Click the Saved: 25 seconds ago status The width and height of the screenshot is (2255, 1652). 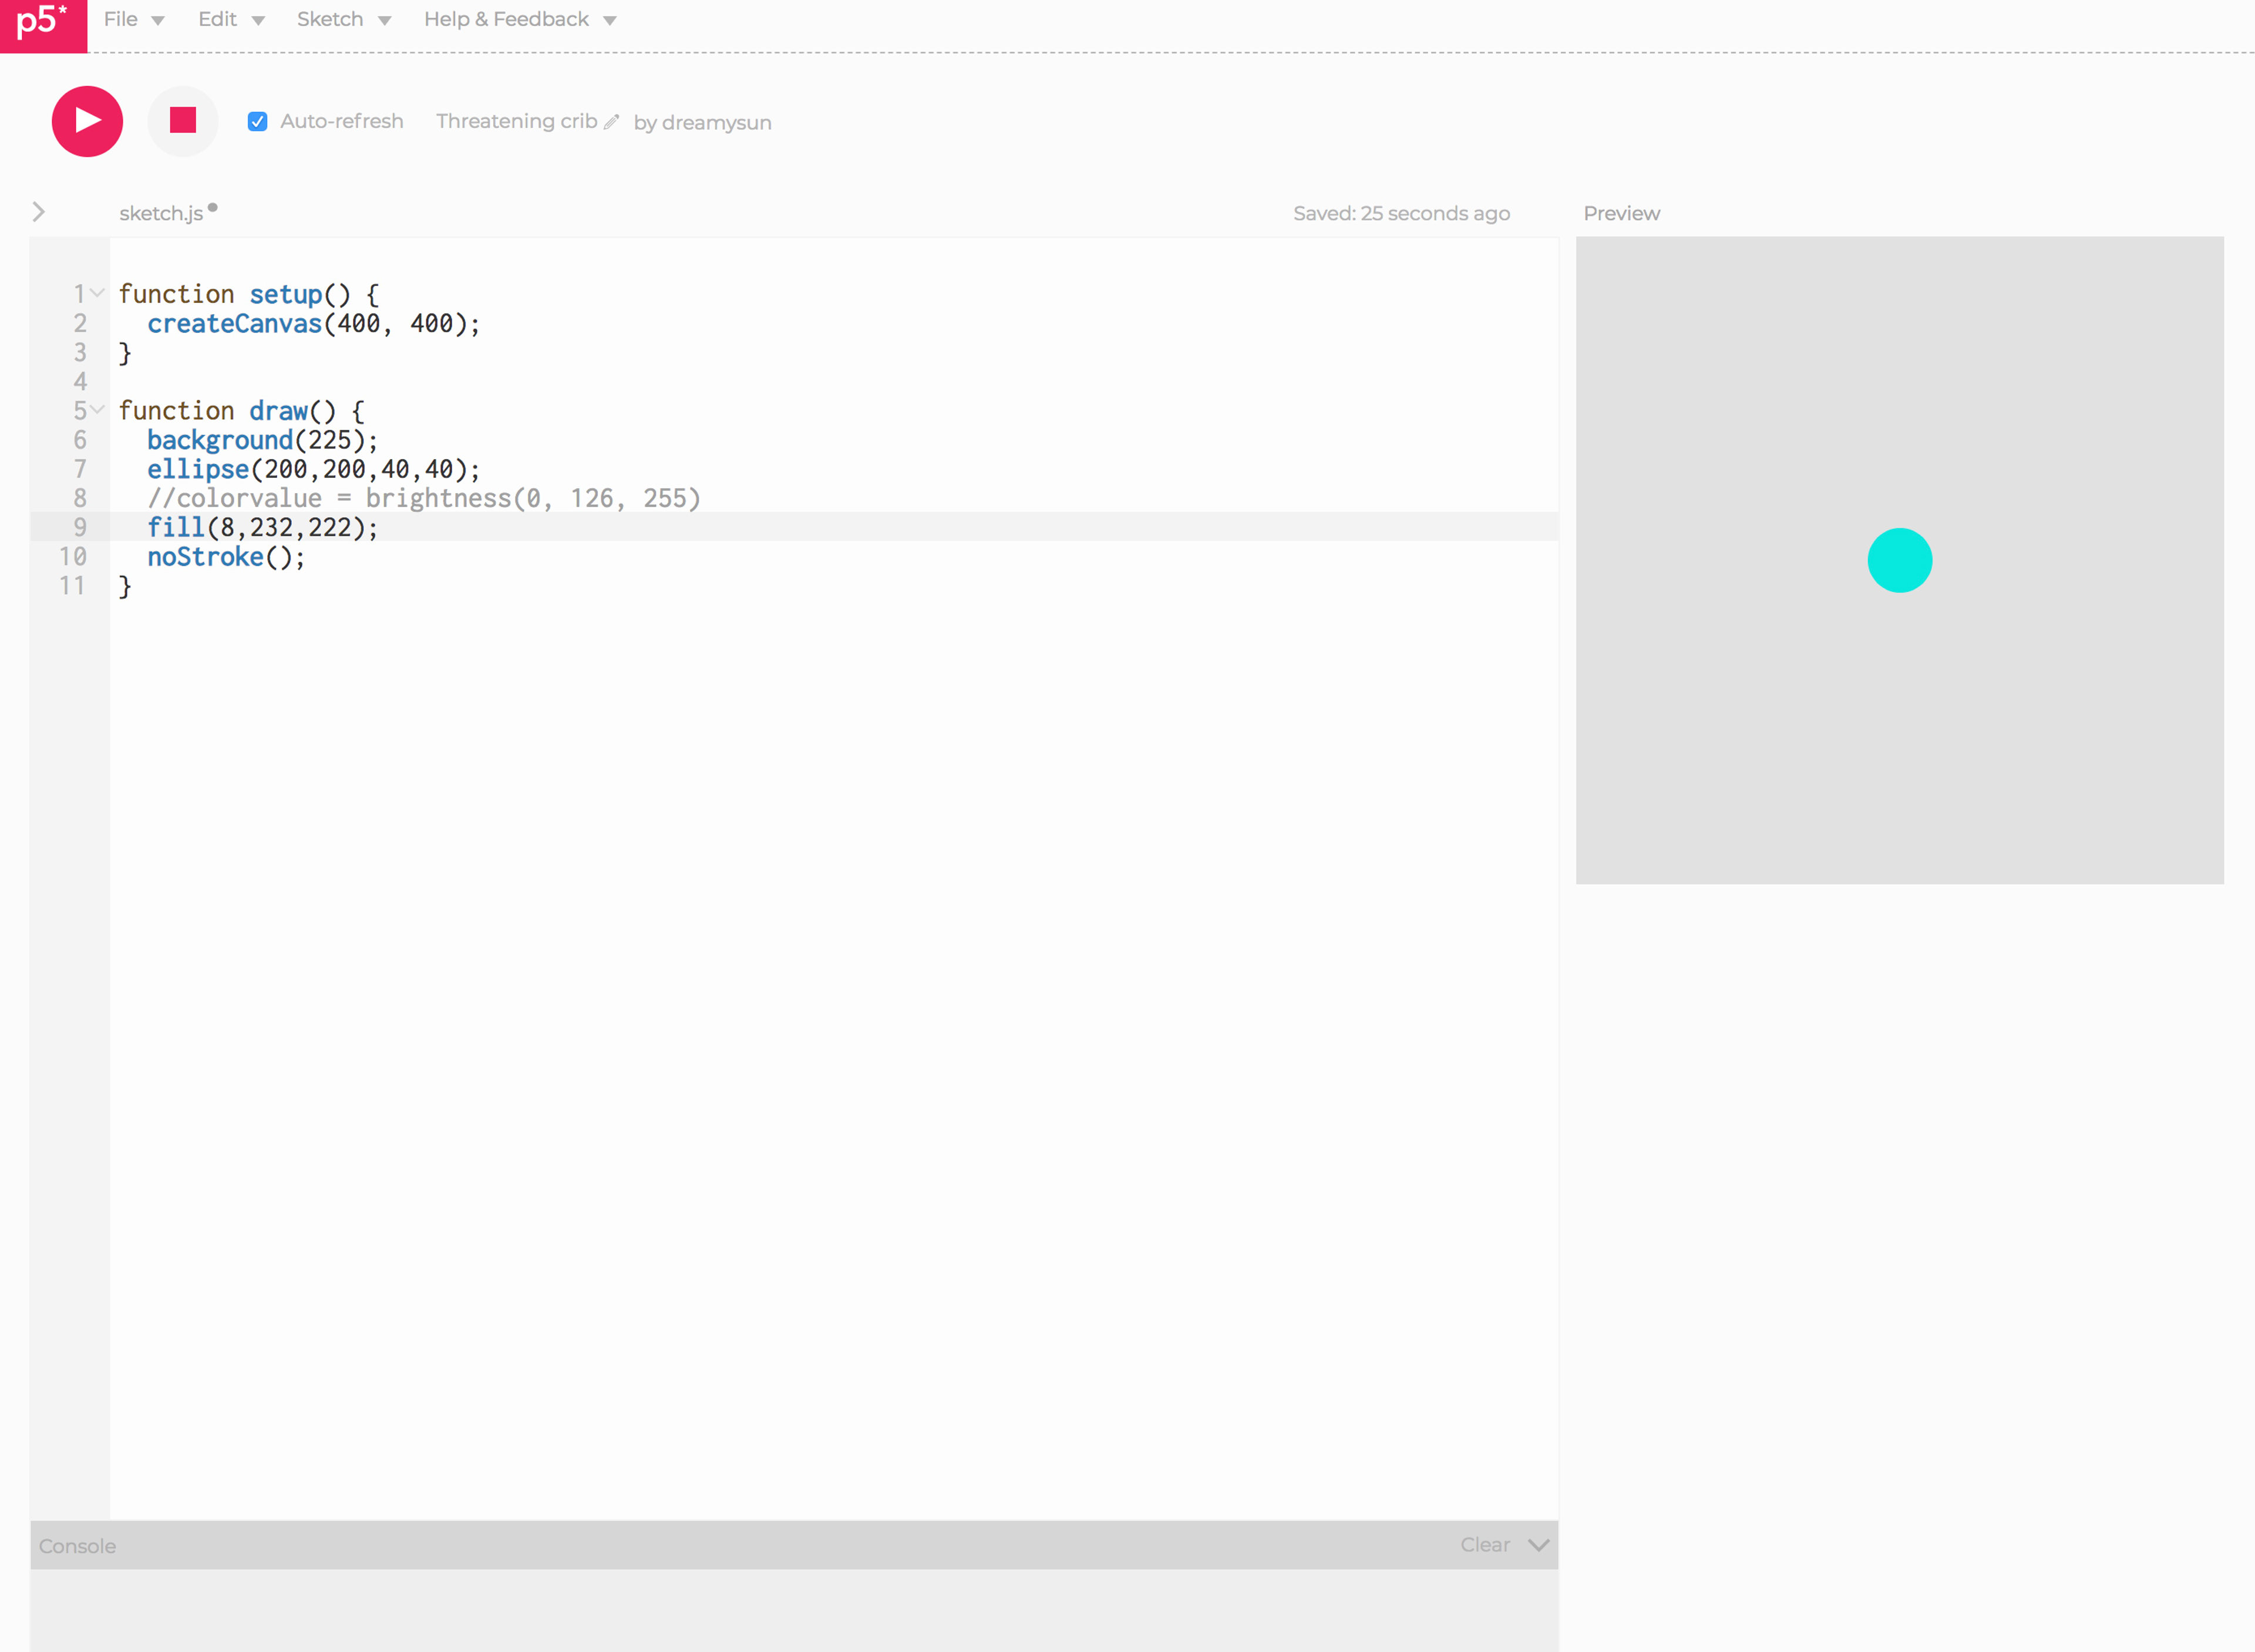1401,213
